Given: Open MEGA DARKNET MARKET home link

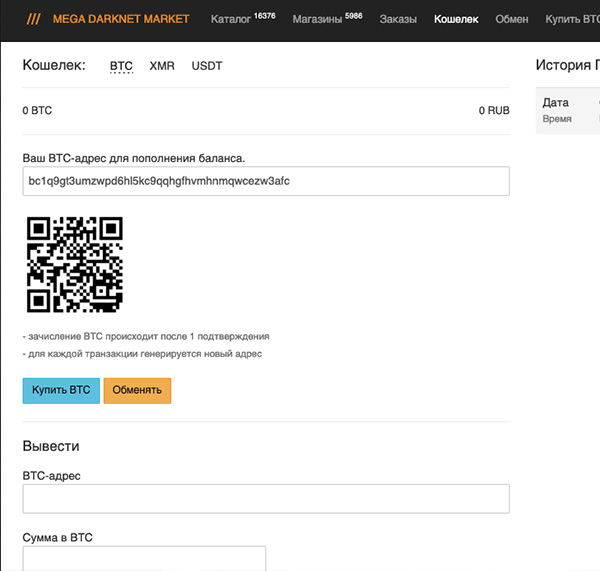Looking at the screenshot, I should 121,19.
